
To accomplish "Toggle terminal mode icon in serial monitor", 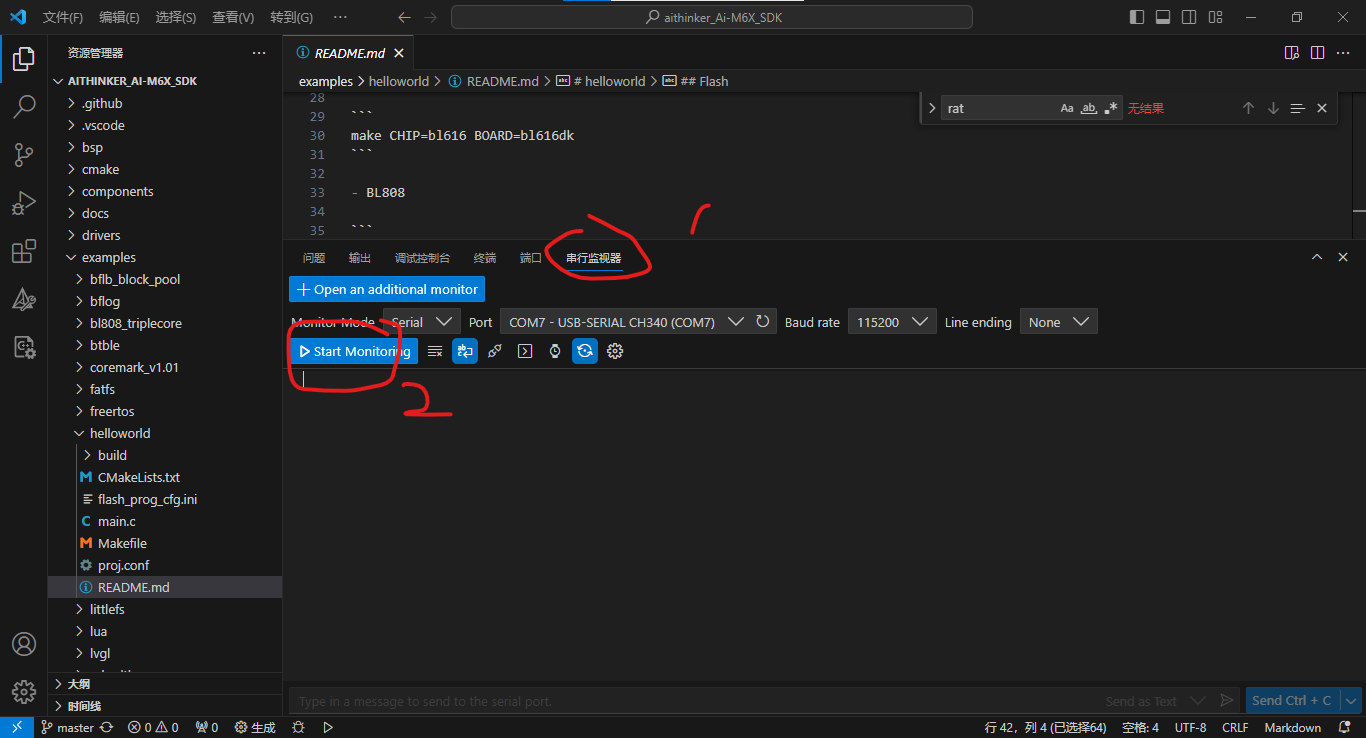I will tap(525, 351).
